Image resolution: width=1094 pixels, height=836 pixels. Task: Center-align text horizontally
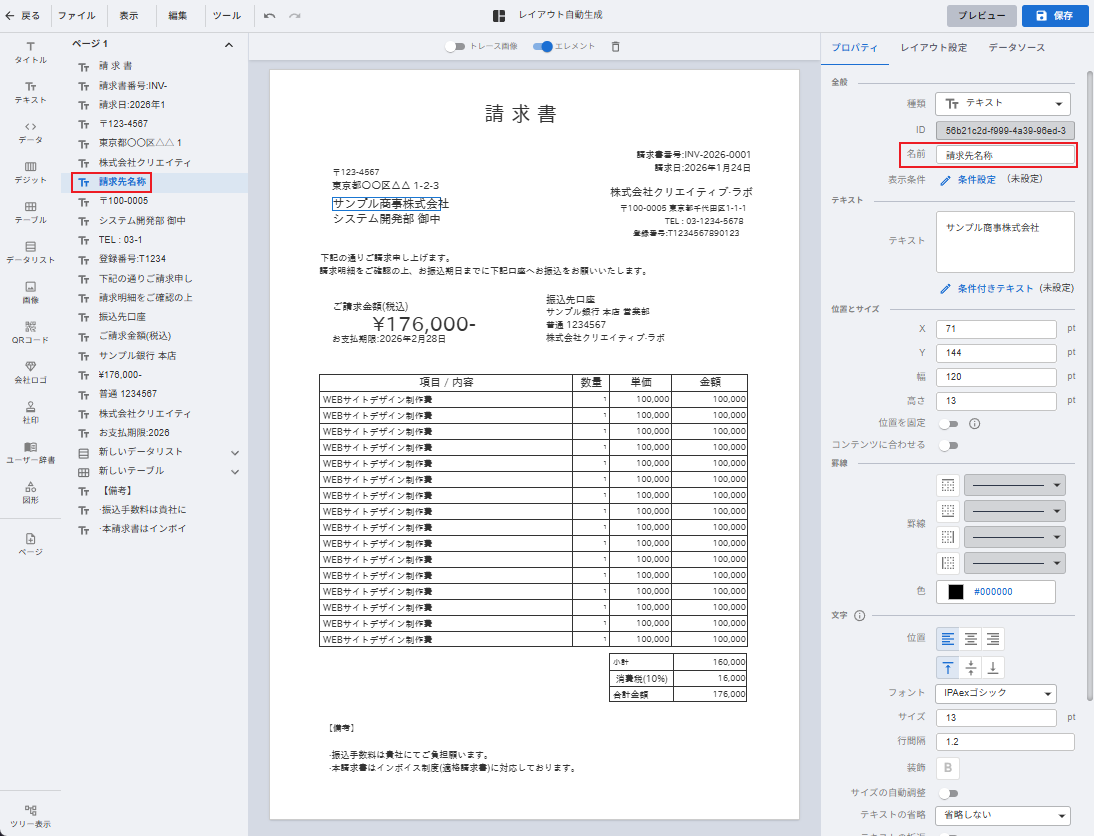970,639
